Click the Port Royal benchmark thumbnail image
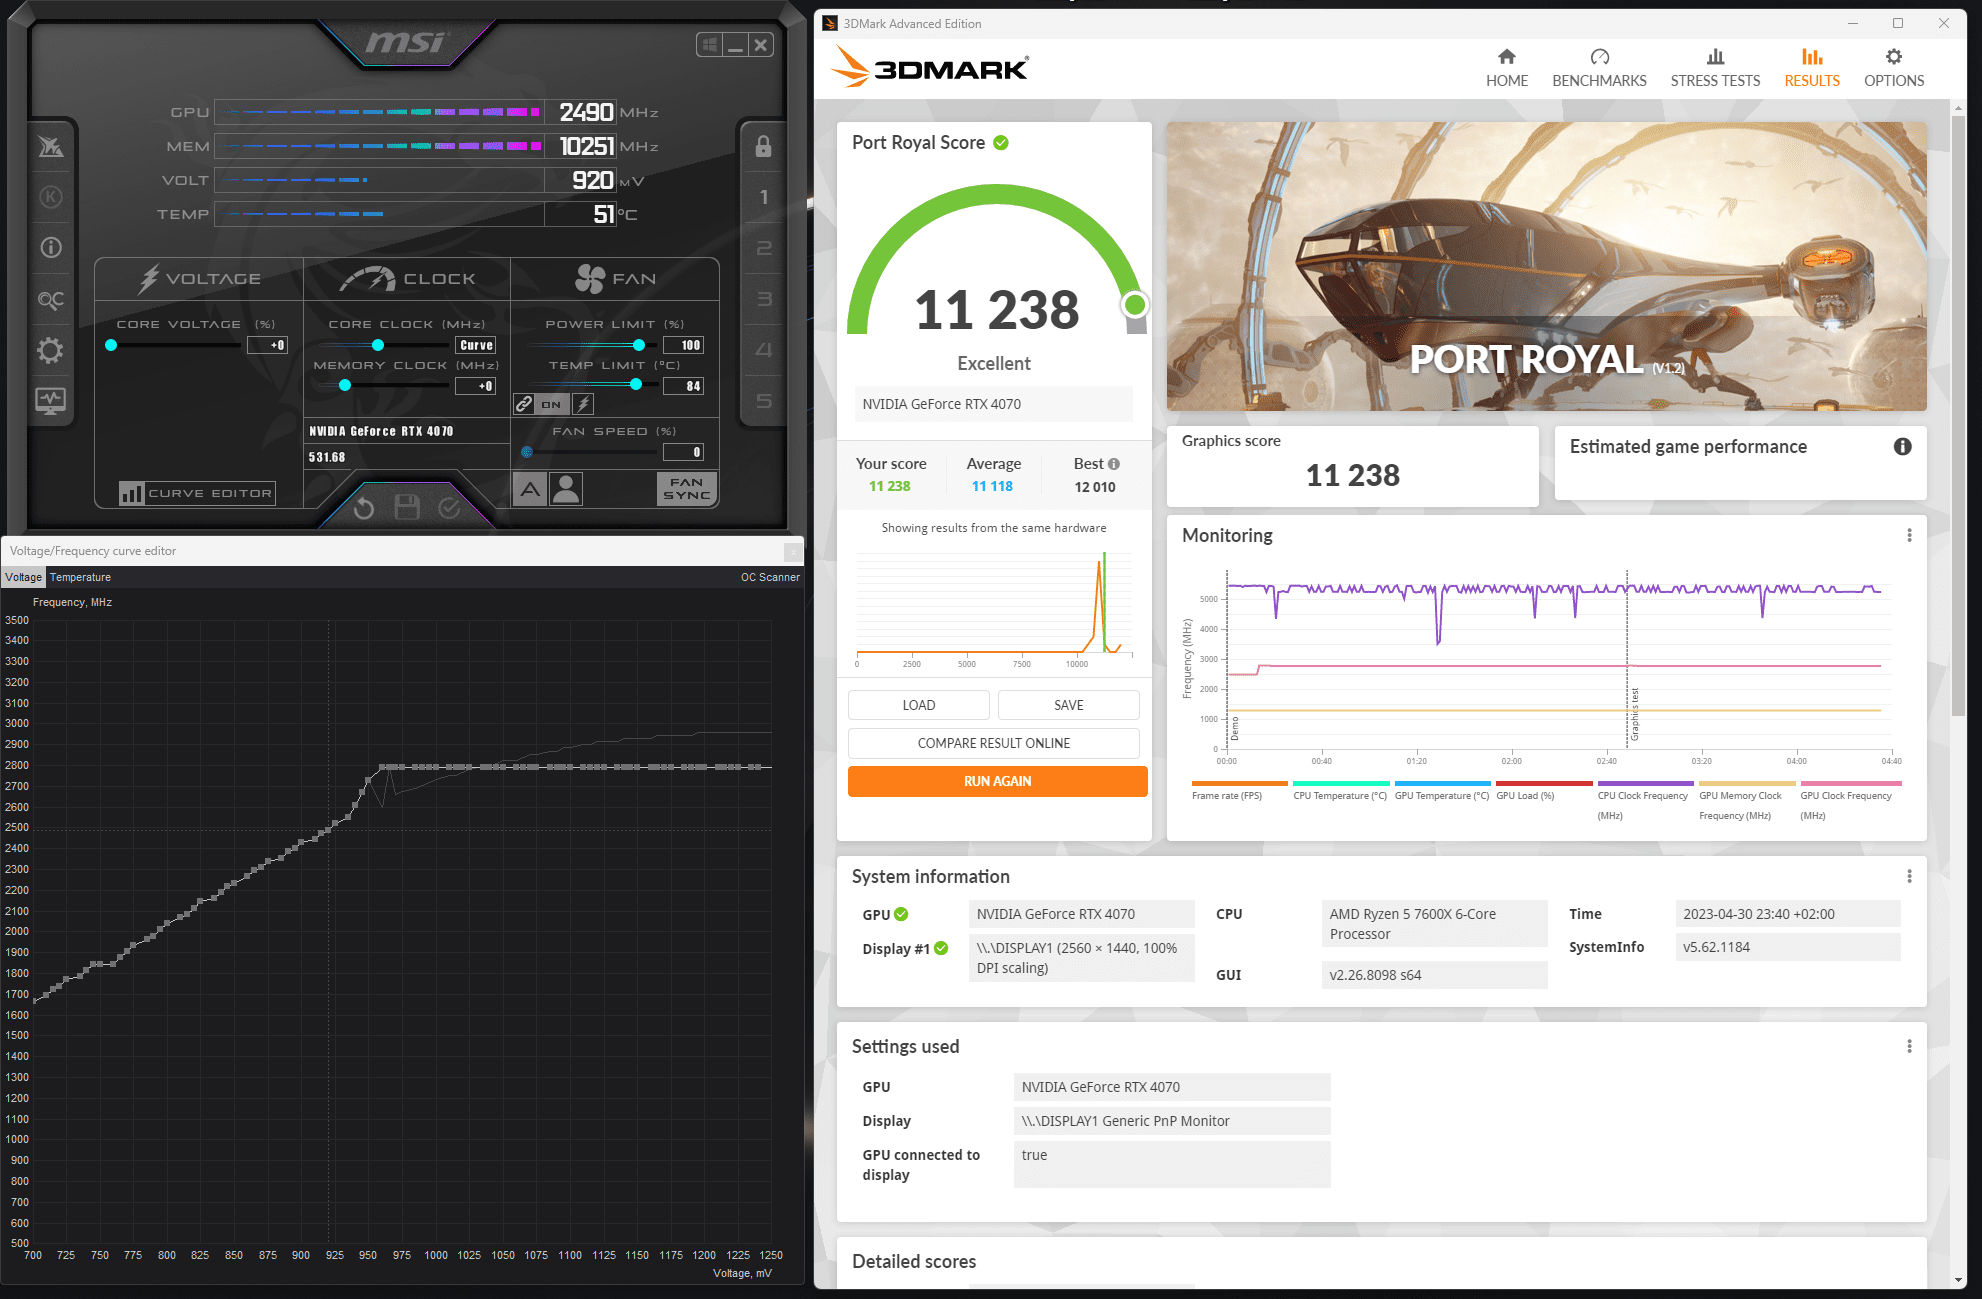The image size is (1982, 1299). [1546, 266]
